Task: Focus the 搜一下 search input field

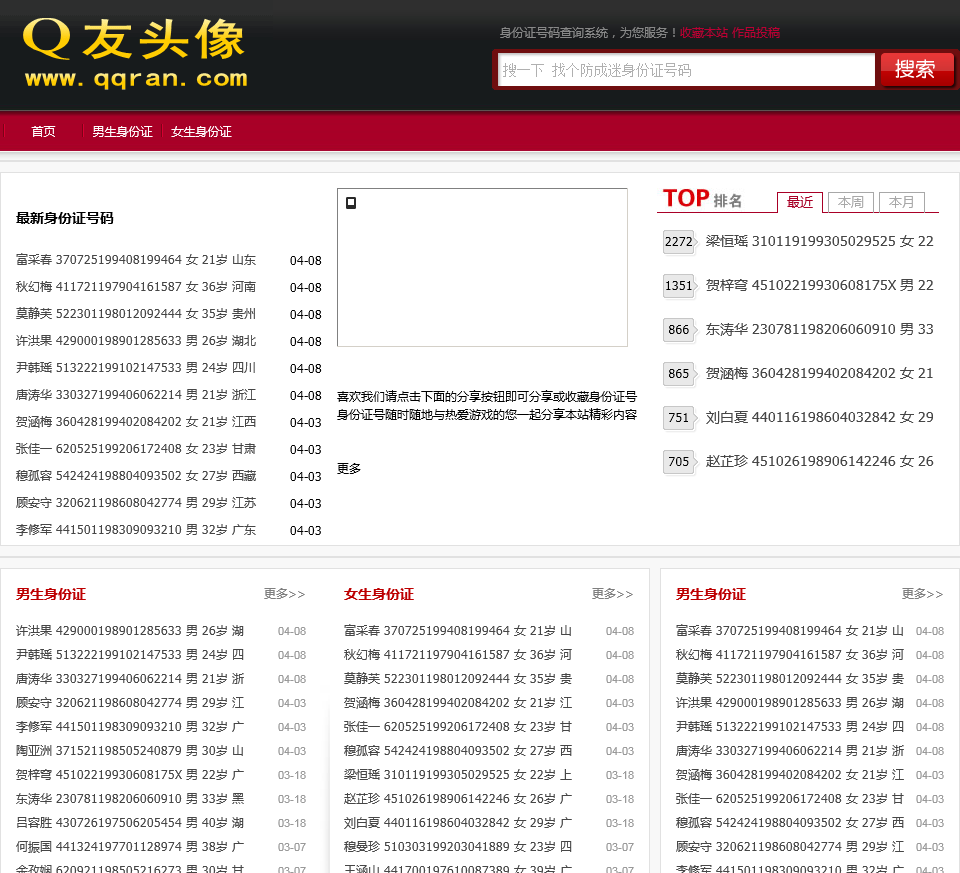Action: coord(686,70)
